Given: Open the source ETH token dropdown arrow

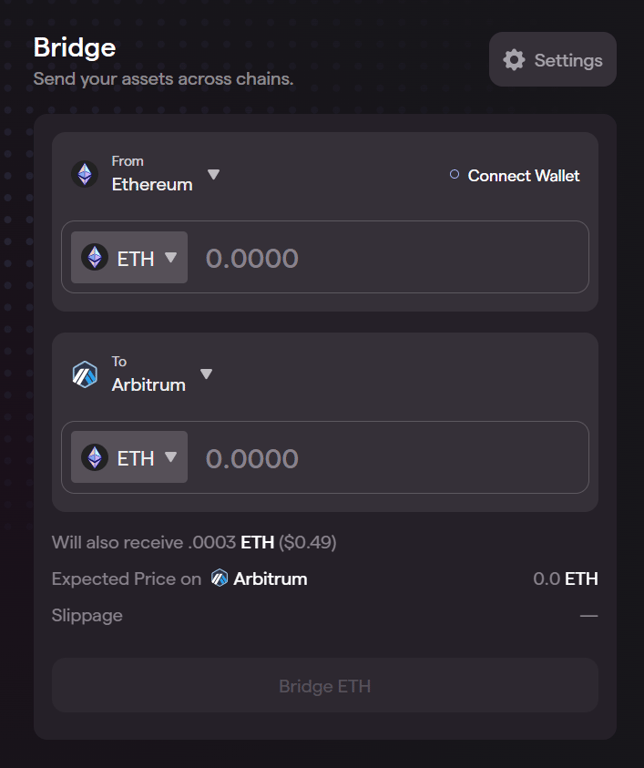Looking at the screenshot, I should tap(170, 257).
